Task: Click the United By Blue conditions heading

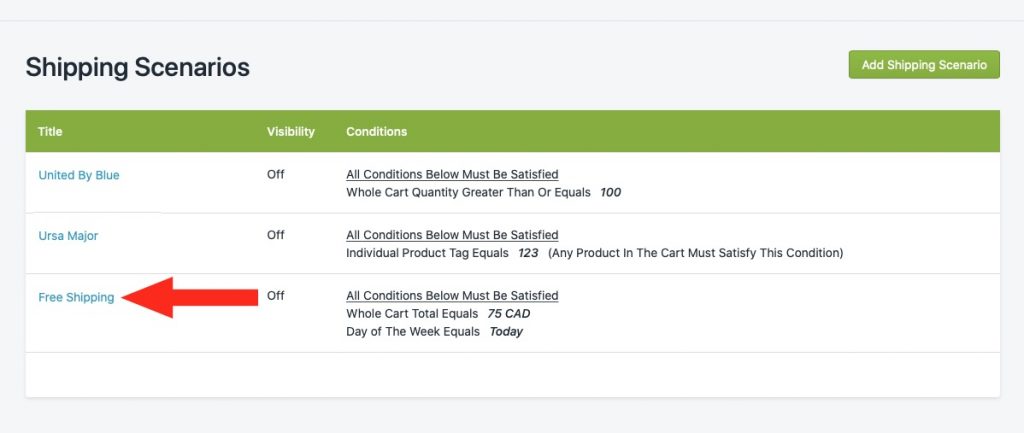Action: coord(453,174)
